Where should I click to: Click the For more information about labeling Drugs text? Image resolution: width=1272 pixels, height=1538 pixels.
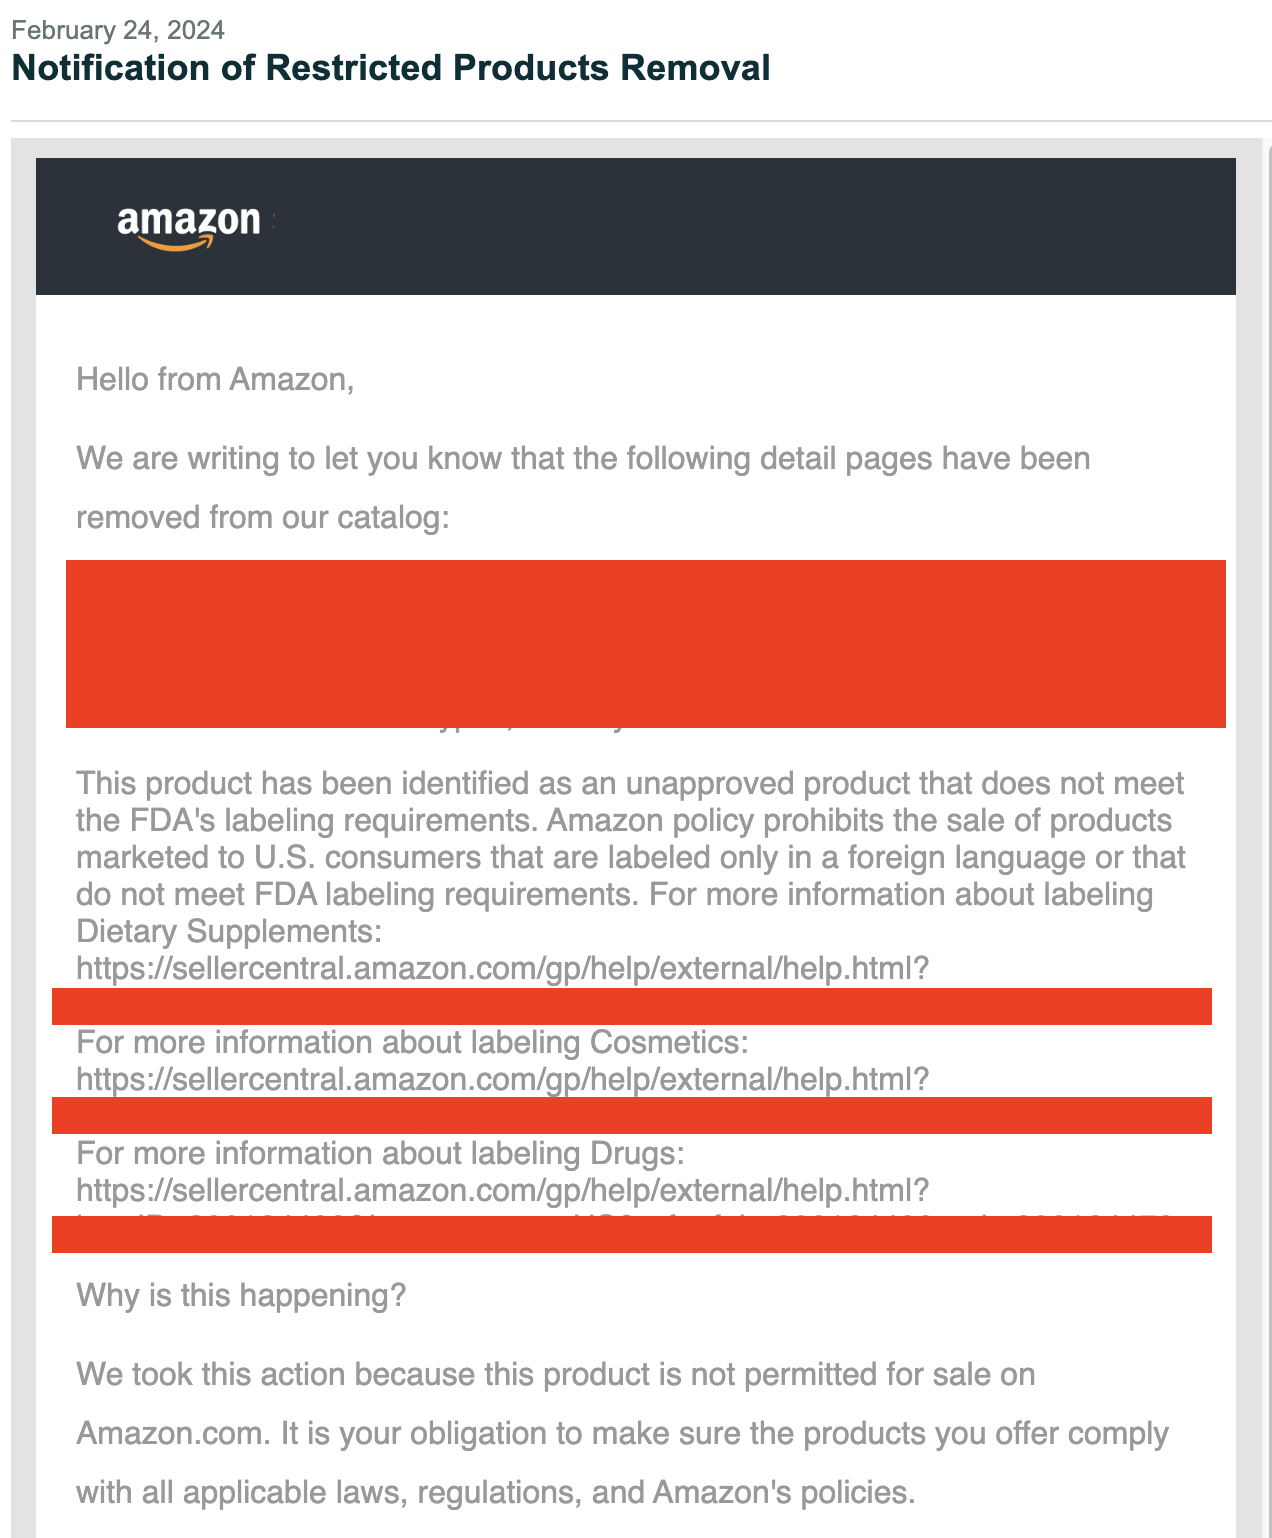380,1153
